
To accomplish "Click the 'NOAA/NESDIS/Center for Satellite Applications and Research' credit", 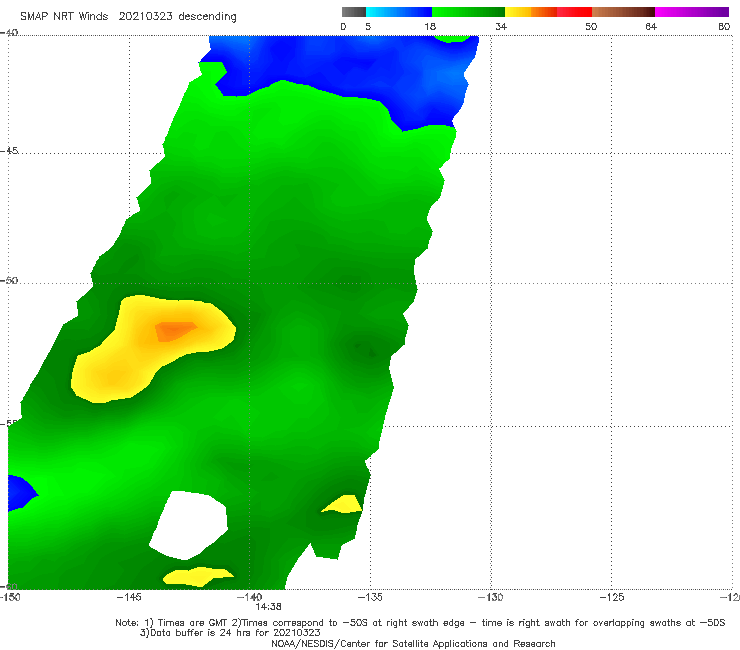I will (413, 643).
